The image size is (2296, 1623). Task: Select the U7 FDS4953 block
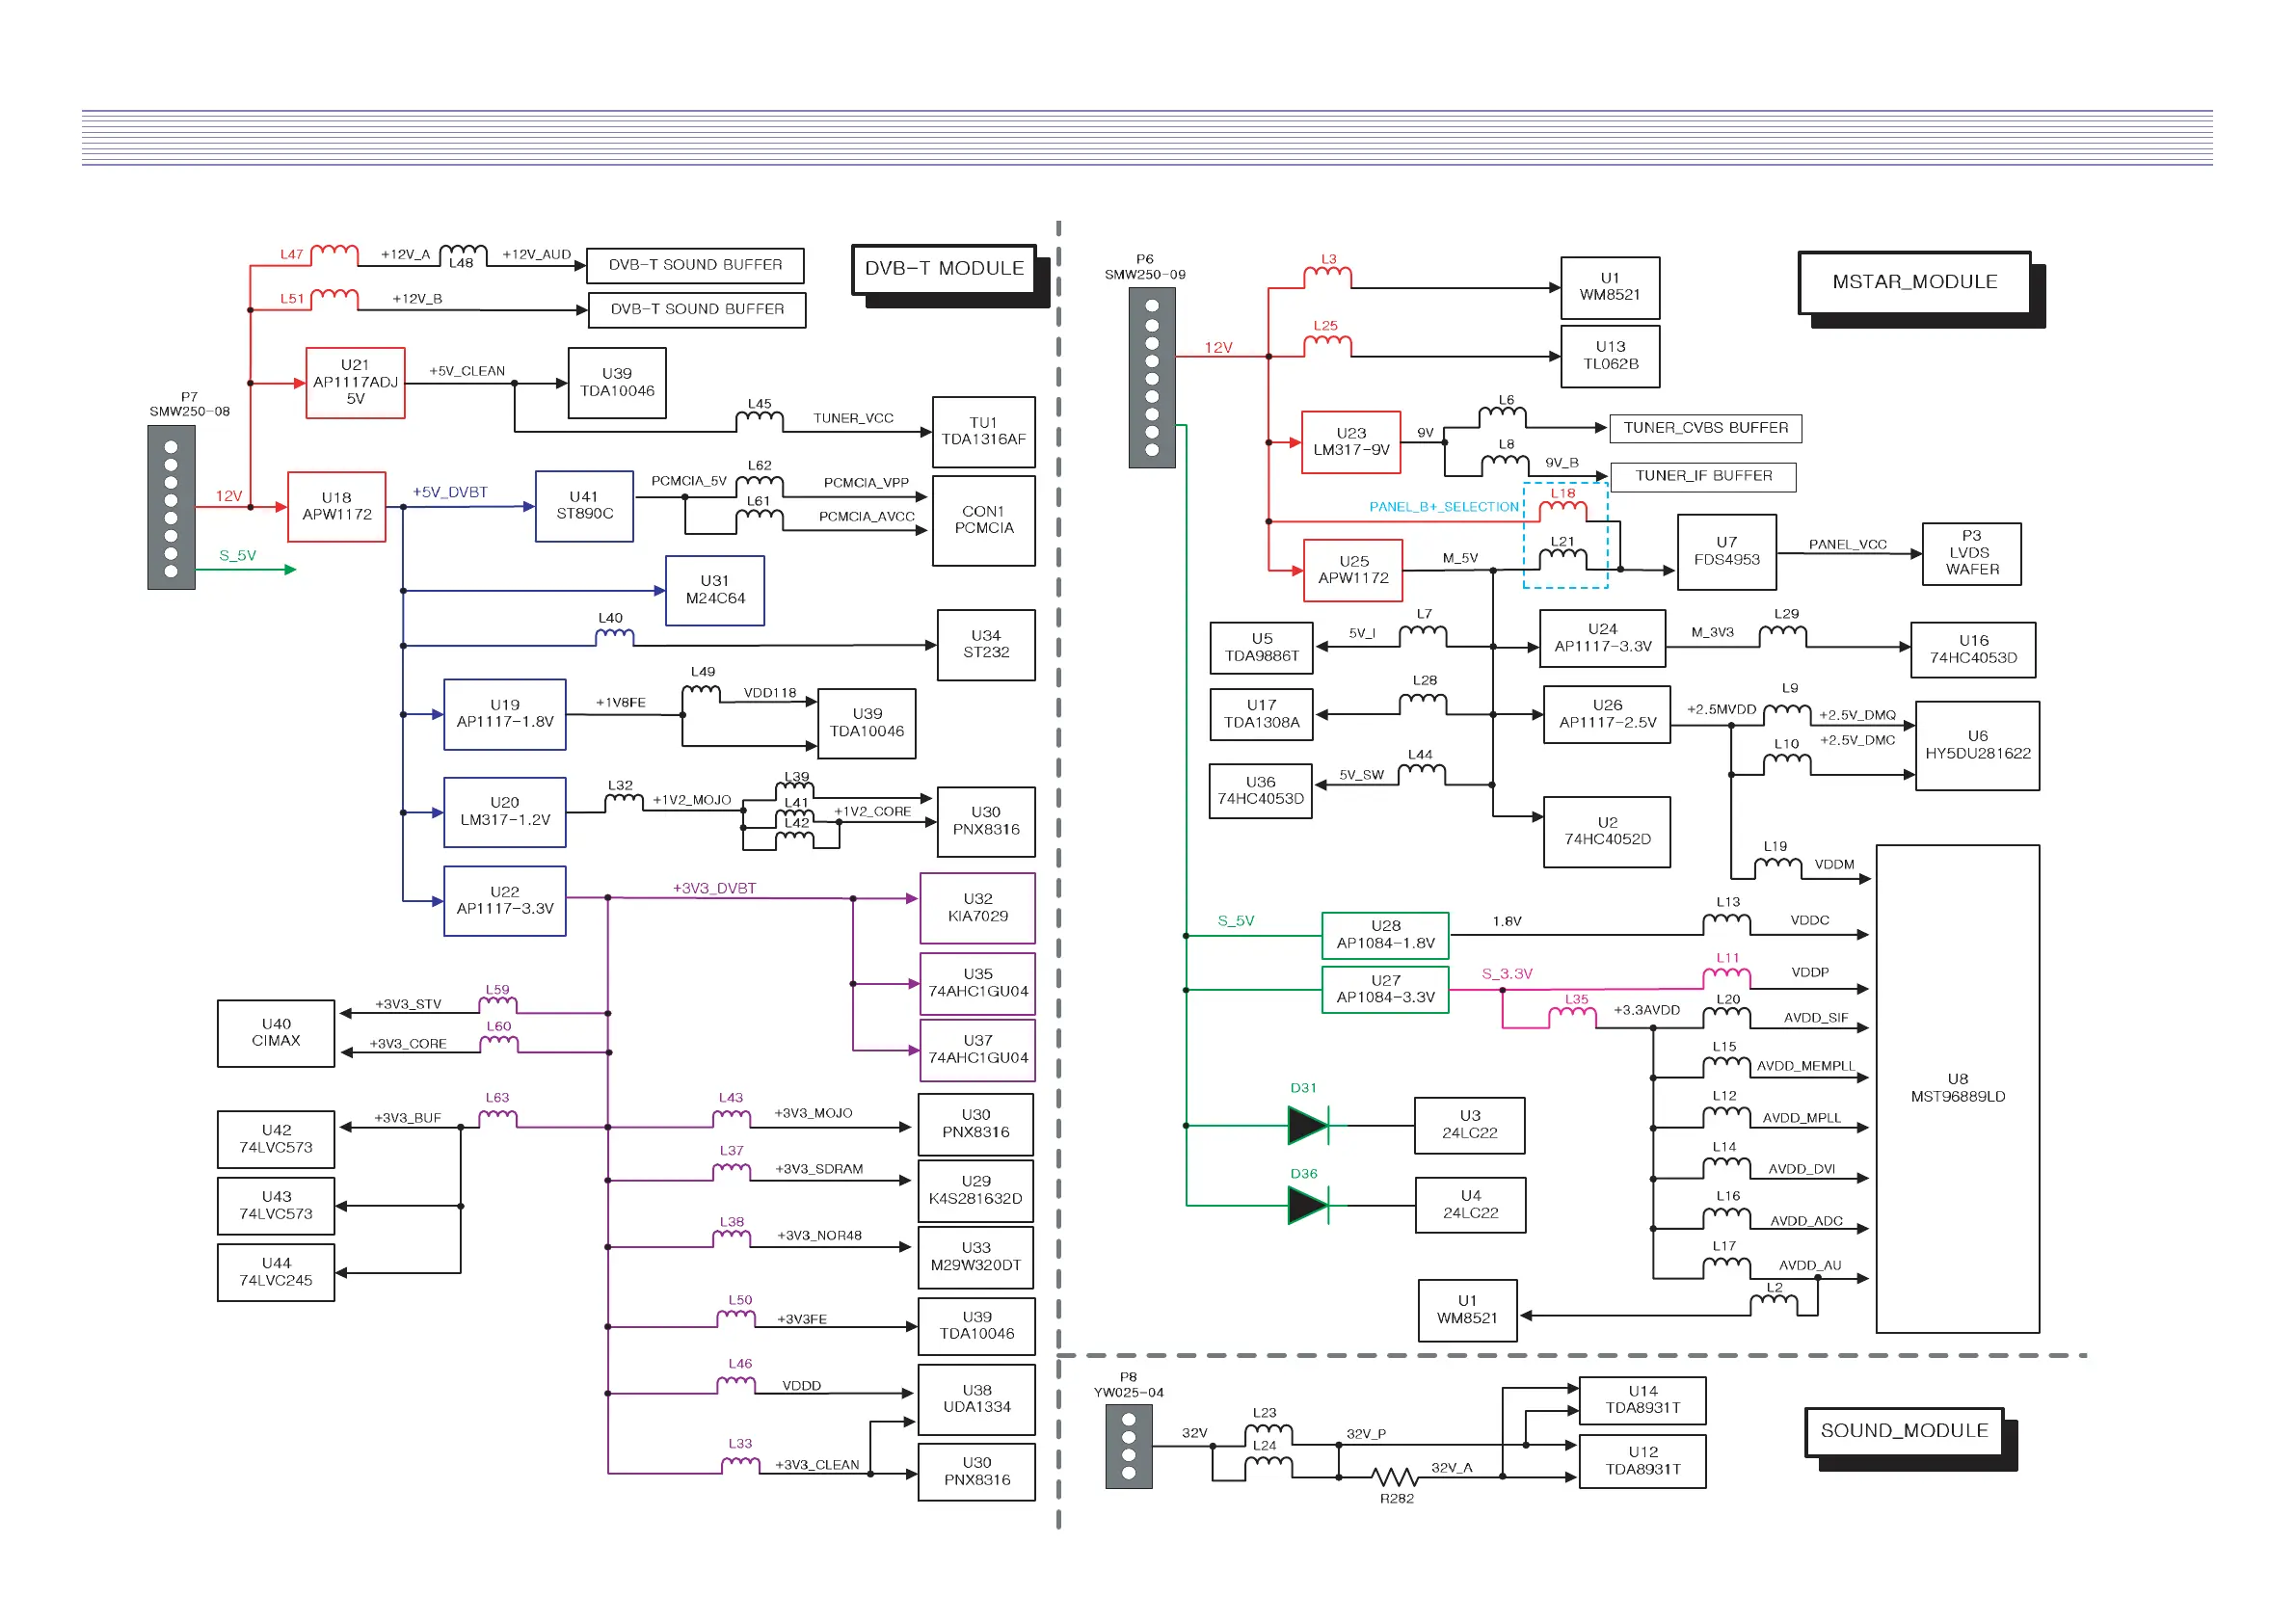click(x=1726, y=552)
